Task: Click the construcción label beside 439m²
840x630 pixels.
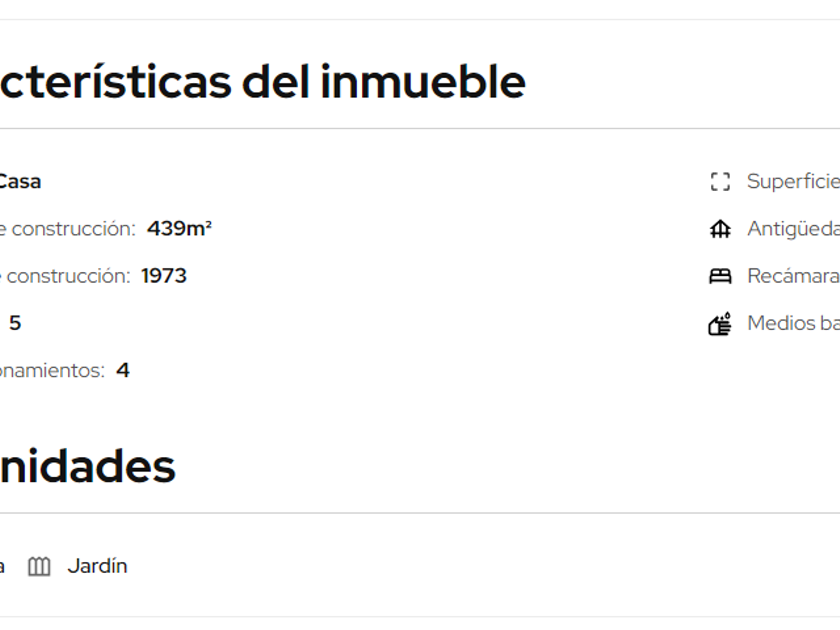Action: pyautogui.click(x=68, y=229)
